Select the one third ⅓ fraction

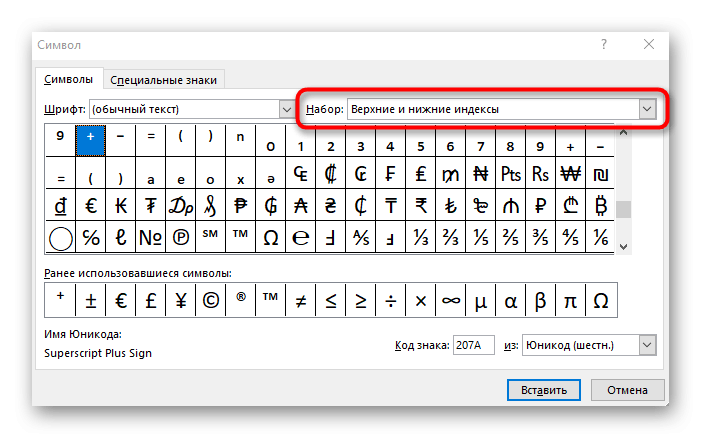click(420, 237)
